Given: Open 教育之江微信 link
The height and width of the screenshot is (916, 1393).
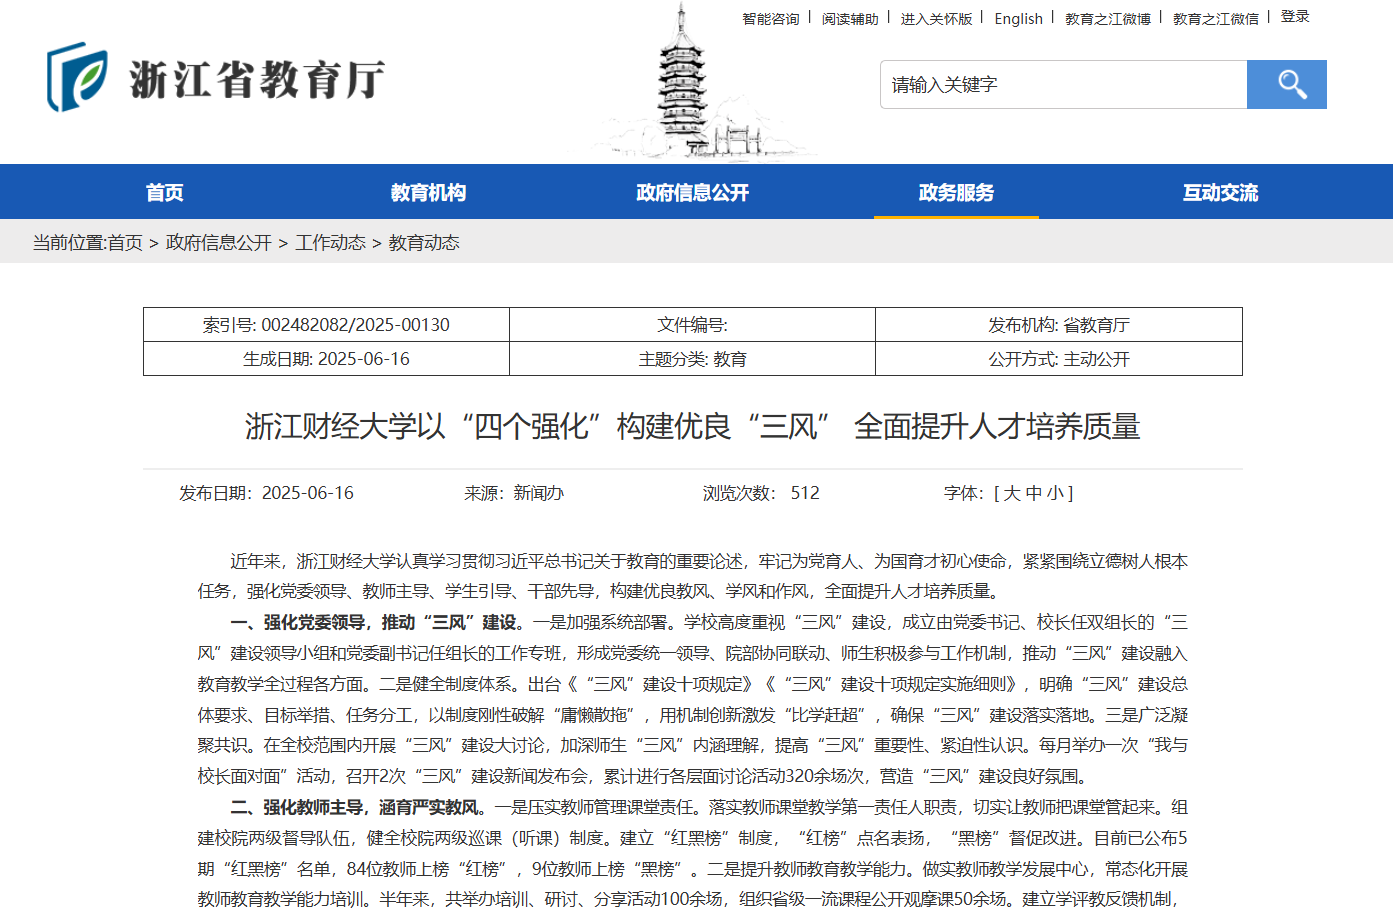Looking at the screenshot, I should coord(1216,19).
